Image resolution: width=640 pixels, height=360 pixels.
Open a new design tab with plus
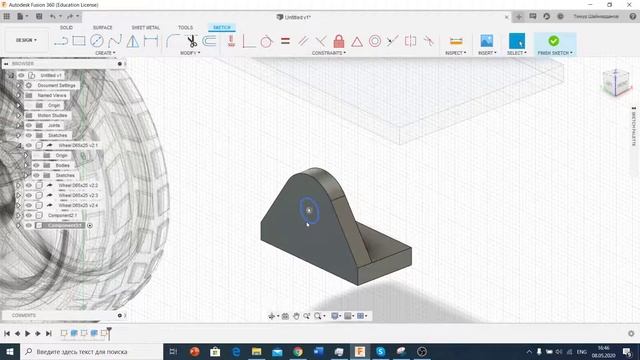(x=519, y=17)
